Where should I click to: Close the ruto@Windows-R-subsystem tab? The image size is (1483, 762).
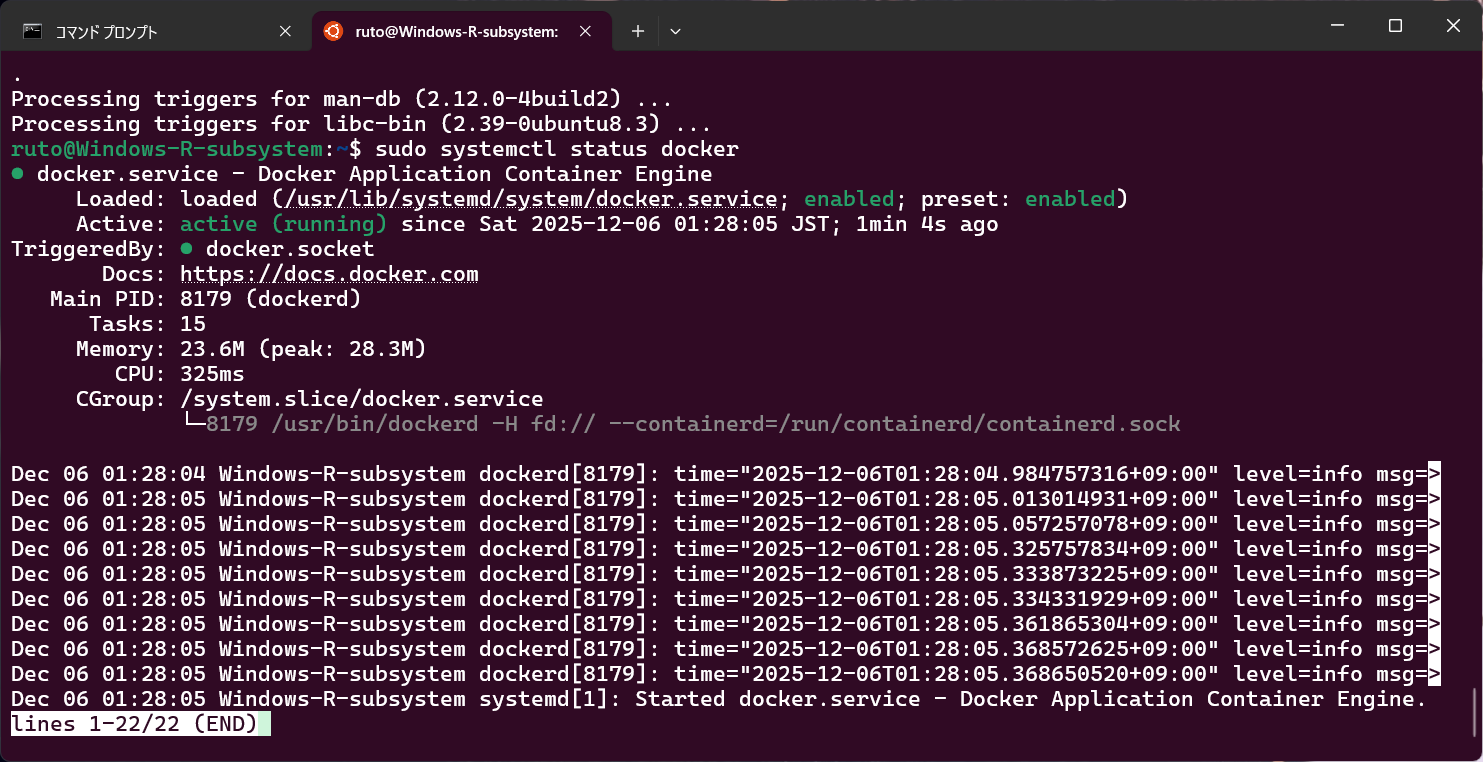[585, 31]
